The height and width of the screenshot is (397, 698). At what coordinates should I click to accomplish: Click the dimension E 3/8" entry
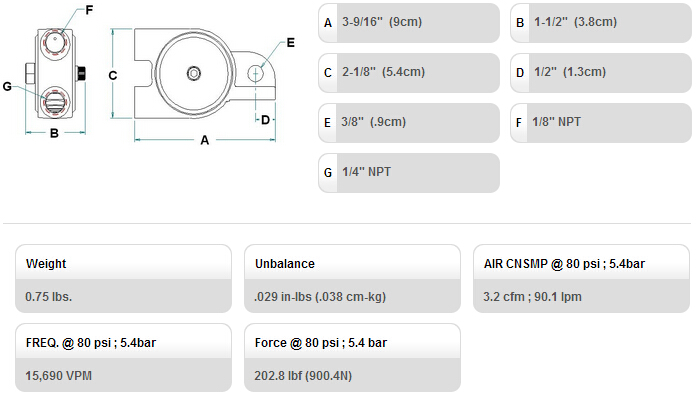pyautogui.click(x=409, y=123)
